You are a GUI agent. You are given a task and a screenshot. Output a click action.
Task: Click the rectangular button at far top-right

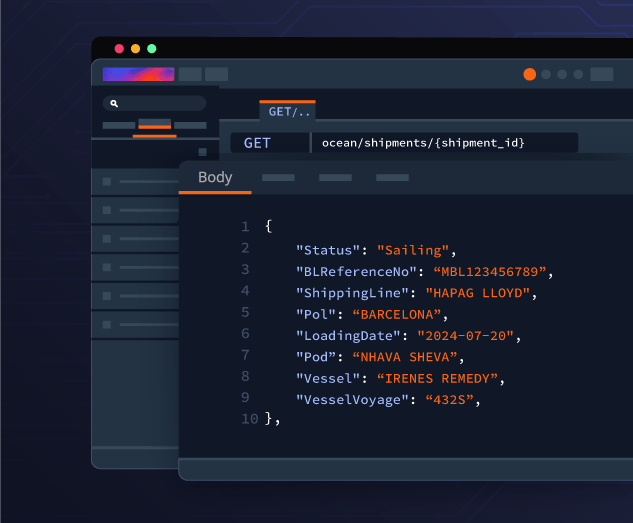coord(602,74)
